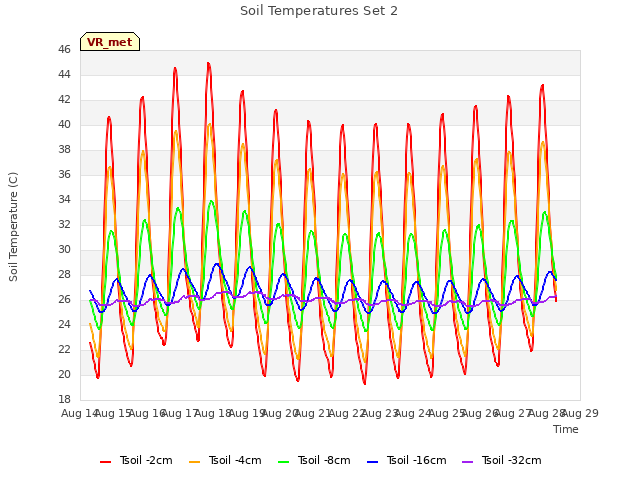Click the Aug 29 x-axis tick label
This screenshot has width=640, height=480.
(580, 413)
